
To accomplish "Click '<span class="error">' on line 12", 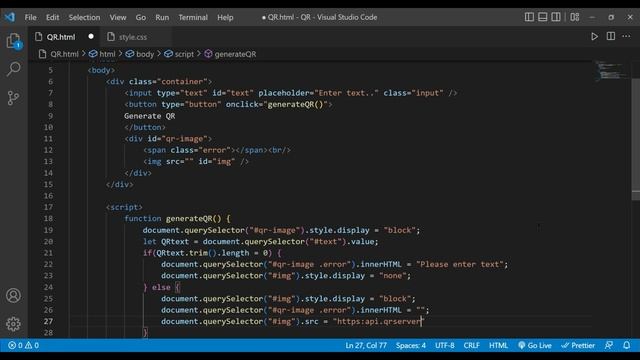I will 189,150.
